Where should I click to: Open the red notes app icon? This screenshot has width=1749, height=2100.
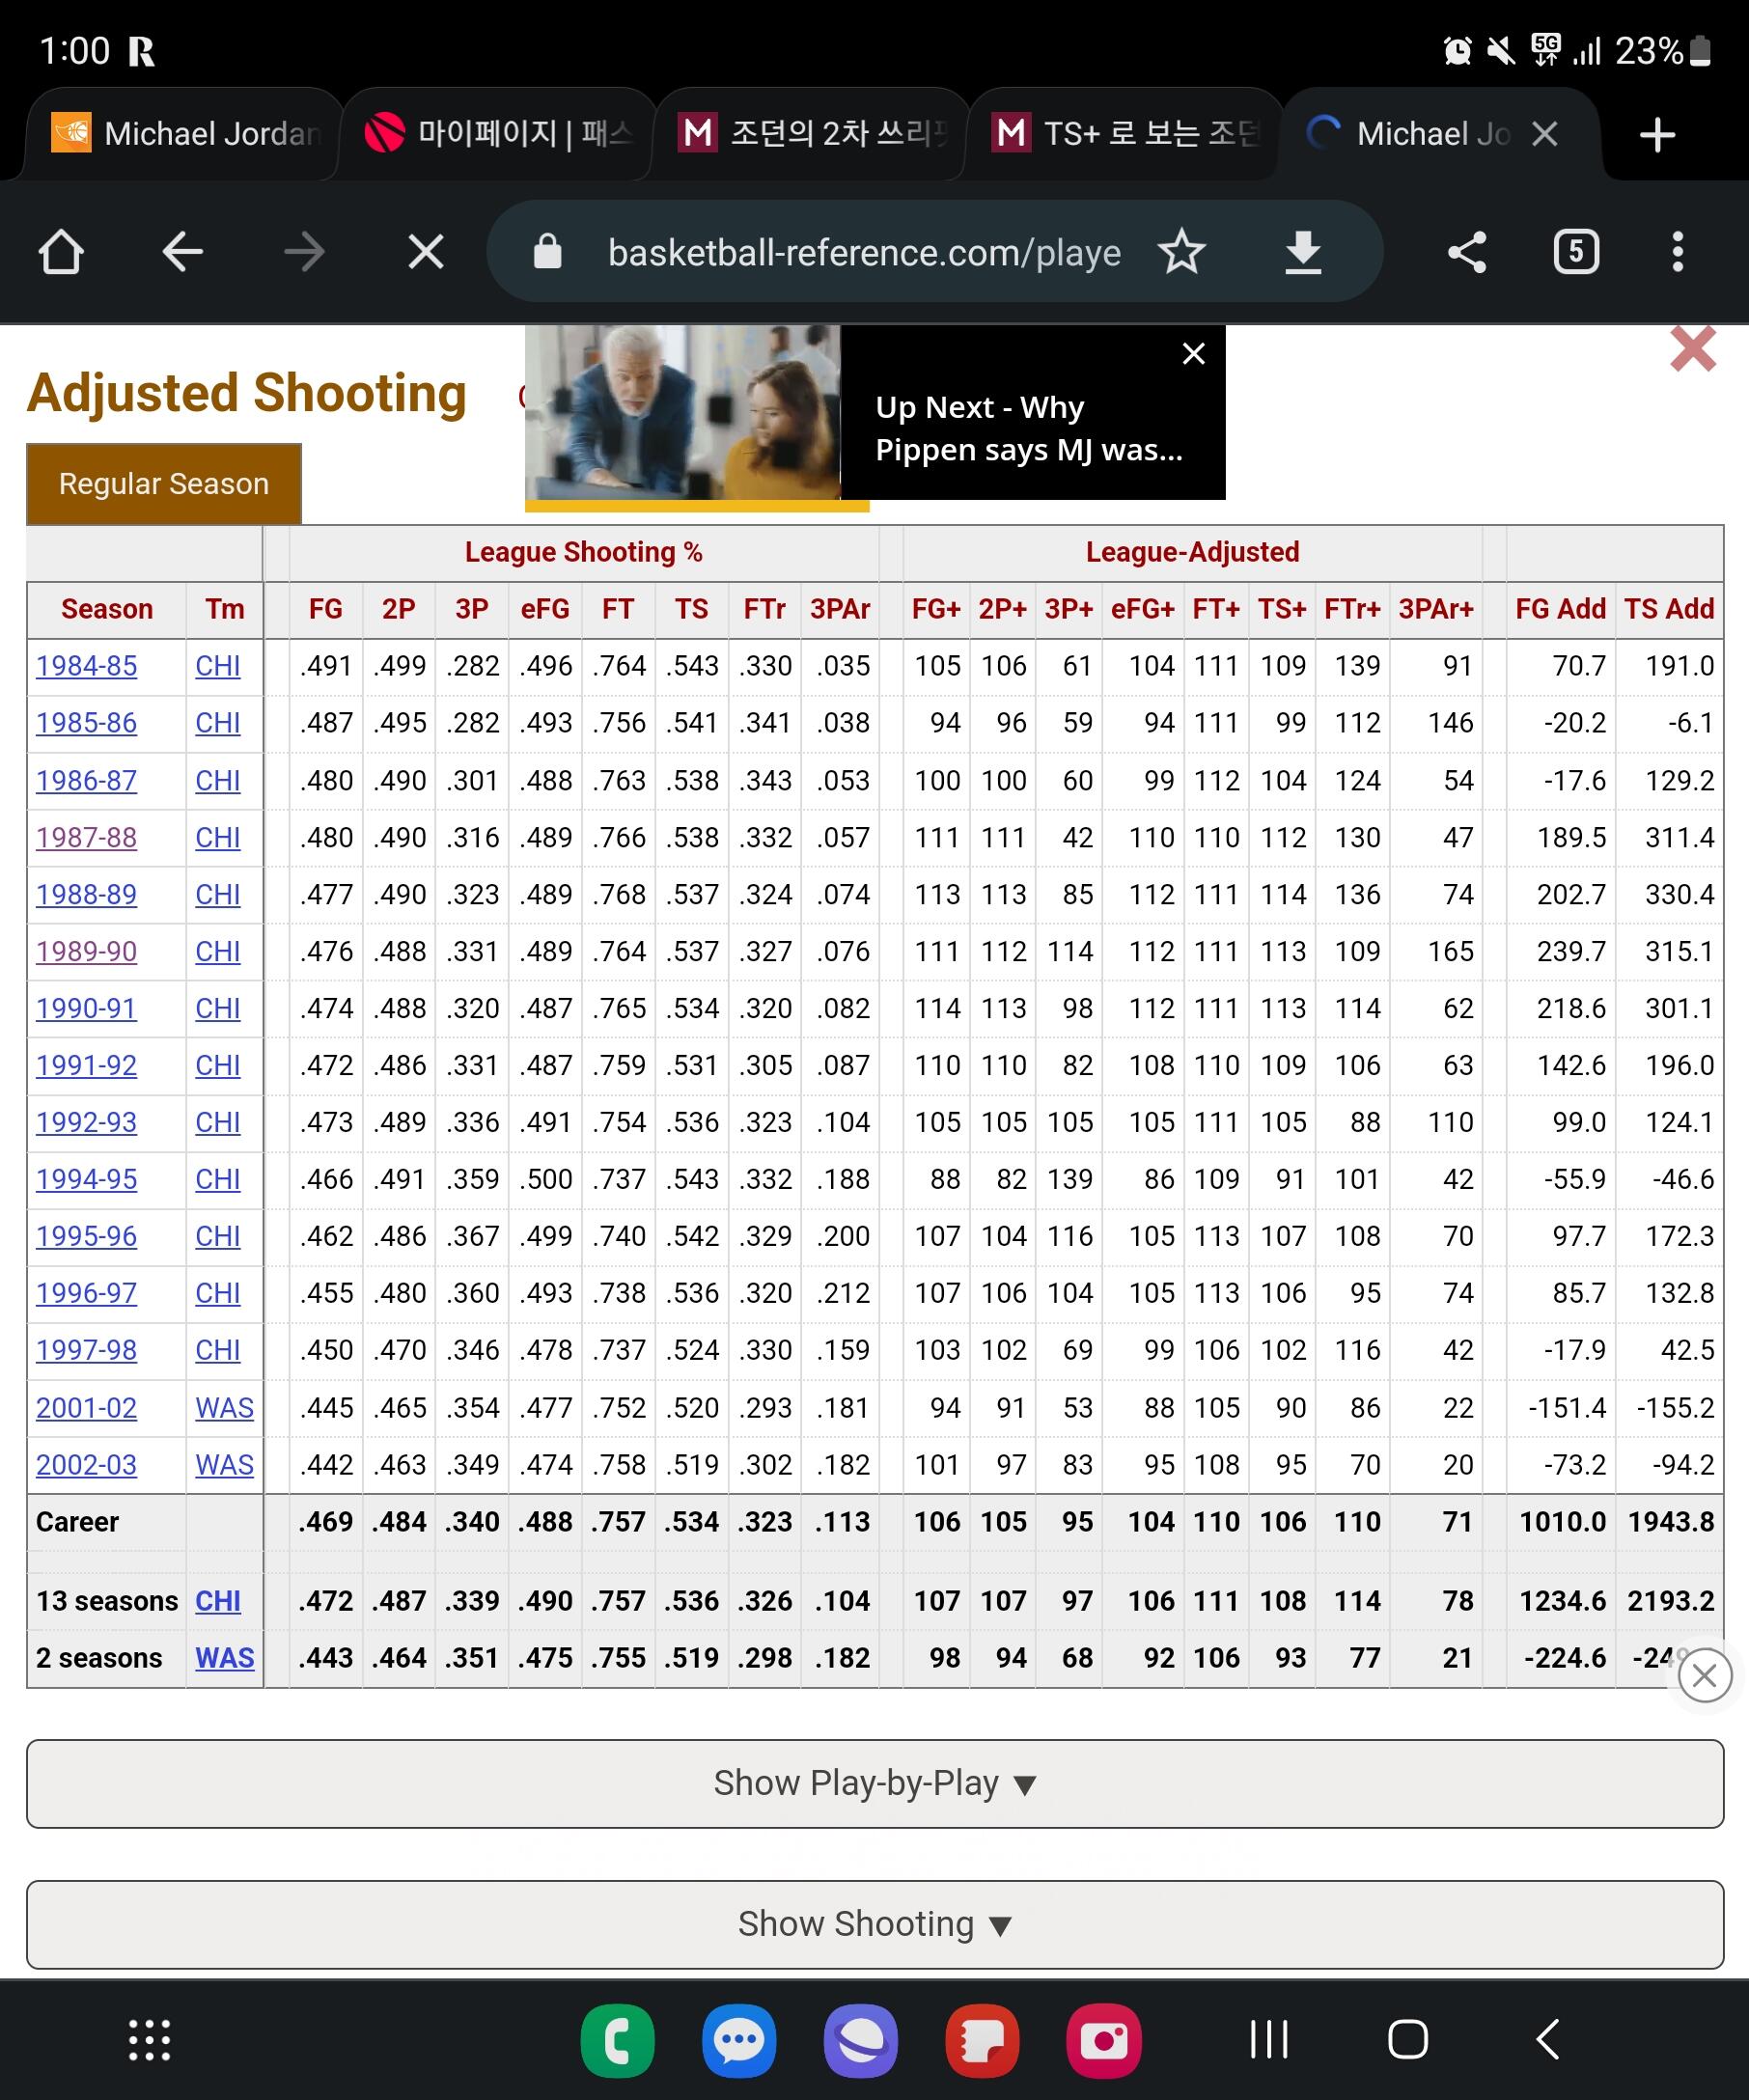[x=983, y=2040]
